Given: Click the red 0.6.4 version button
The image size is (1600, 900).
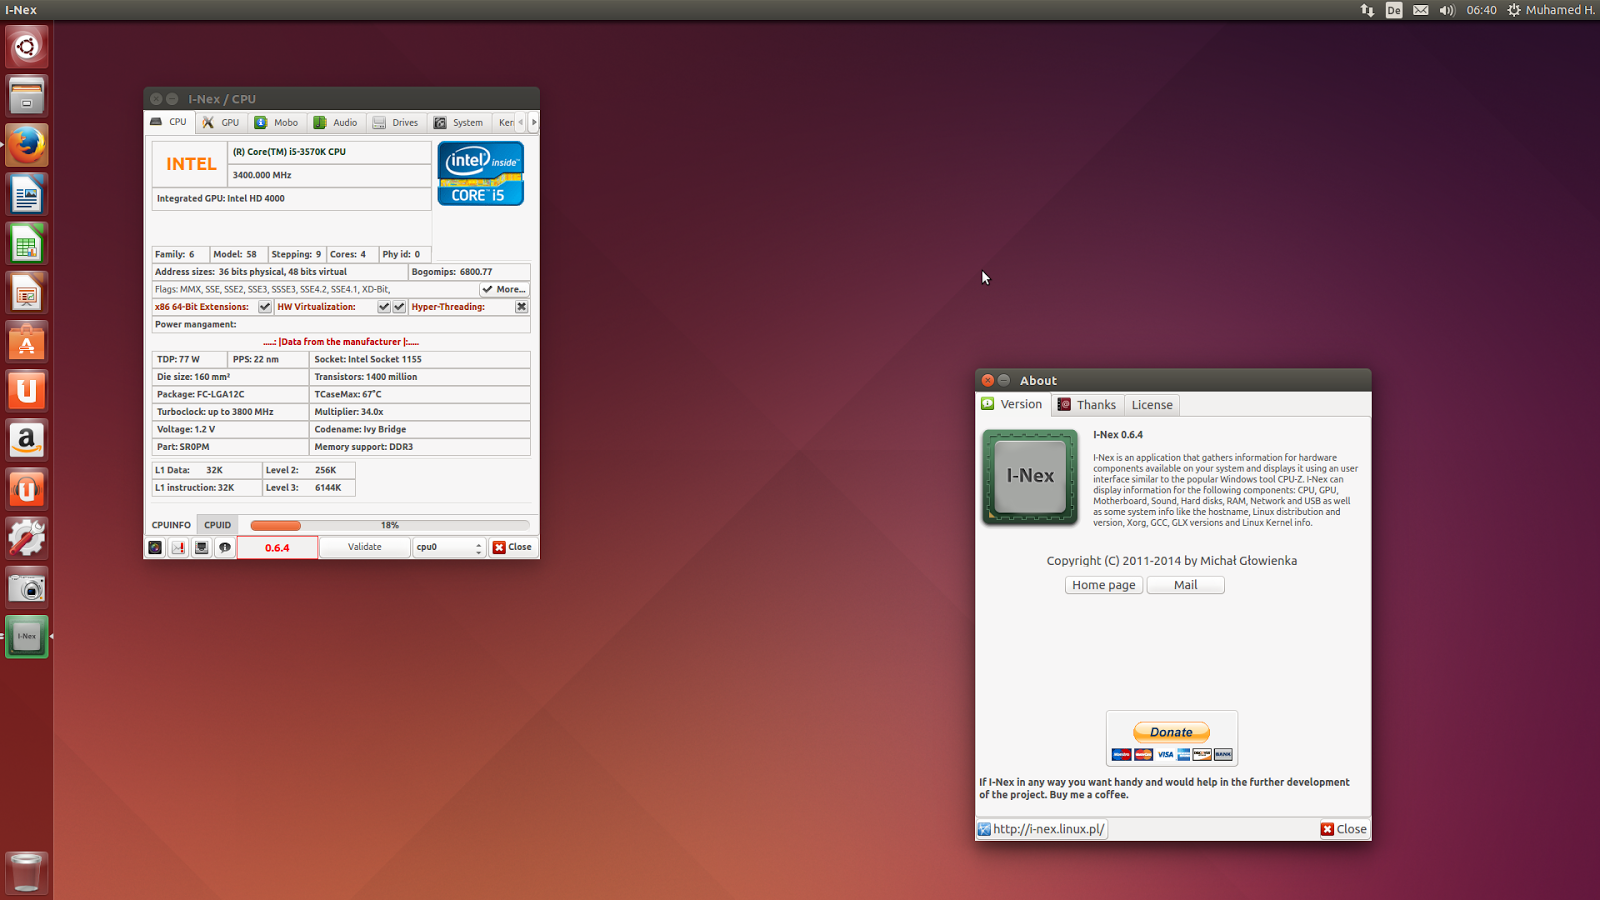Looking at the screenshot, I should click(x=277, y=548).
